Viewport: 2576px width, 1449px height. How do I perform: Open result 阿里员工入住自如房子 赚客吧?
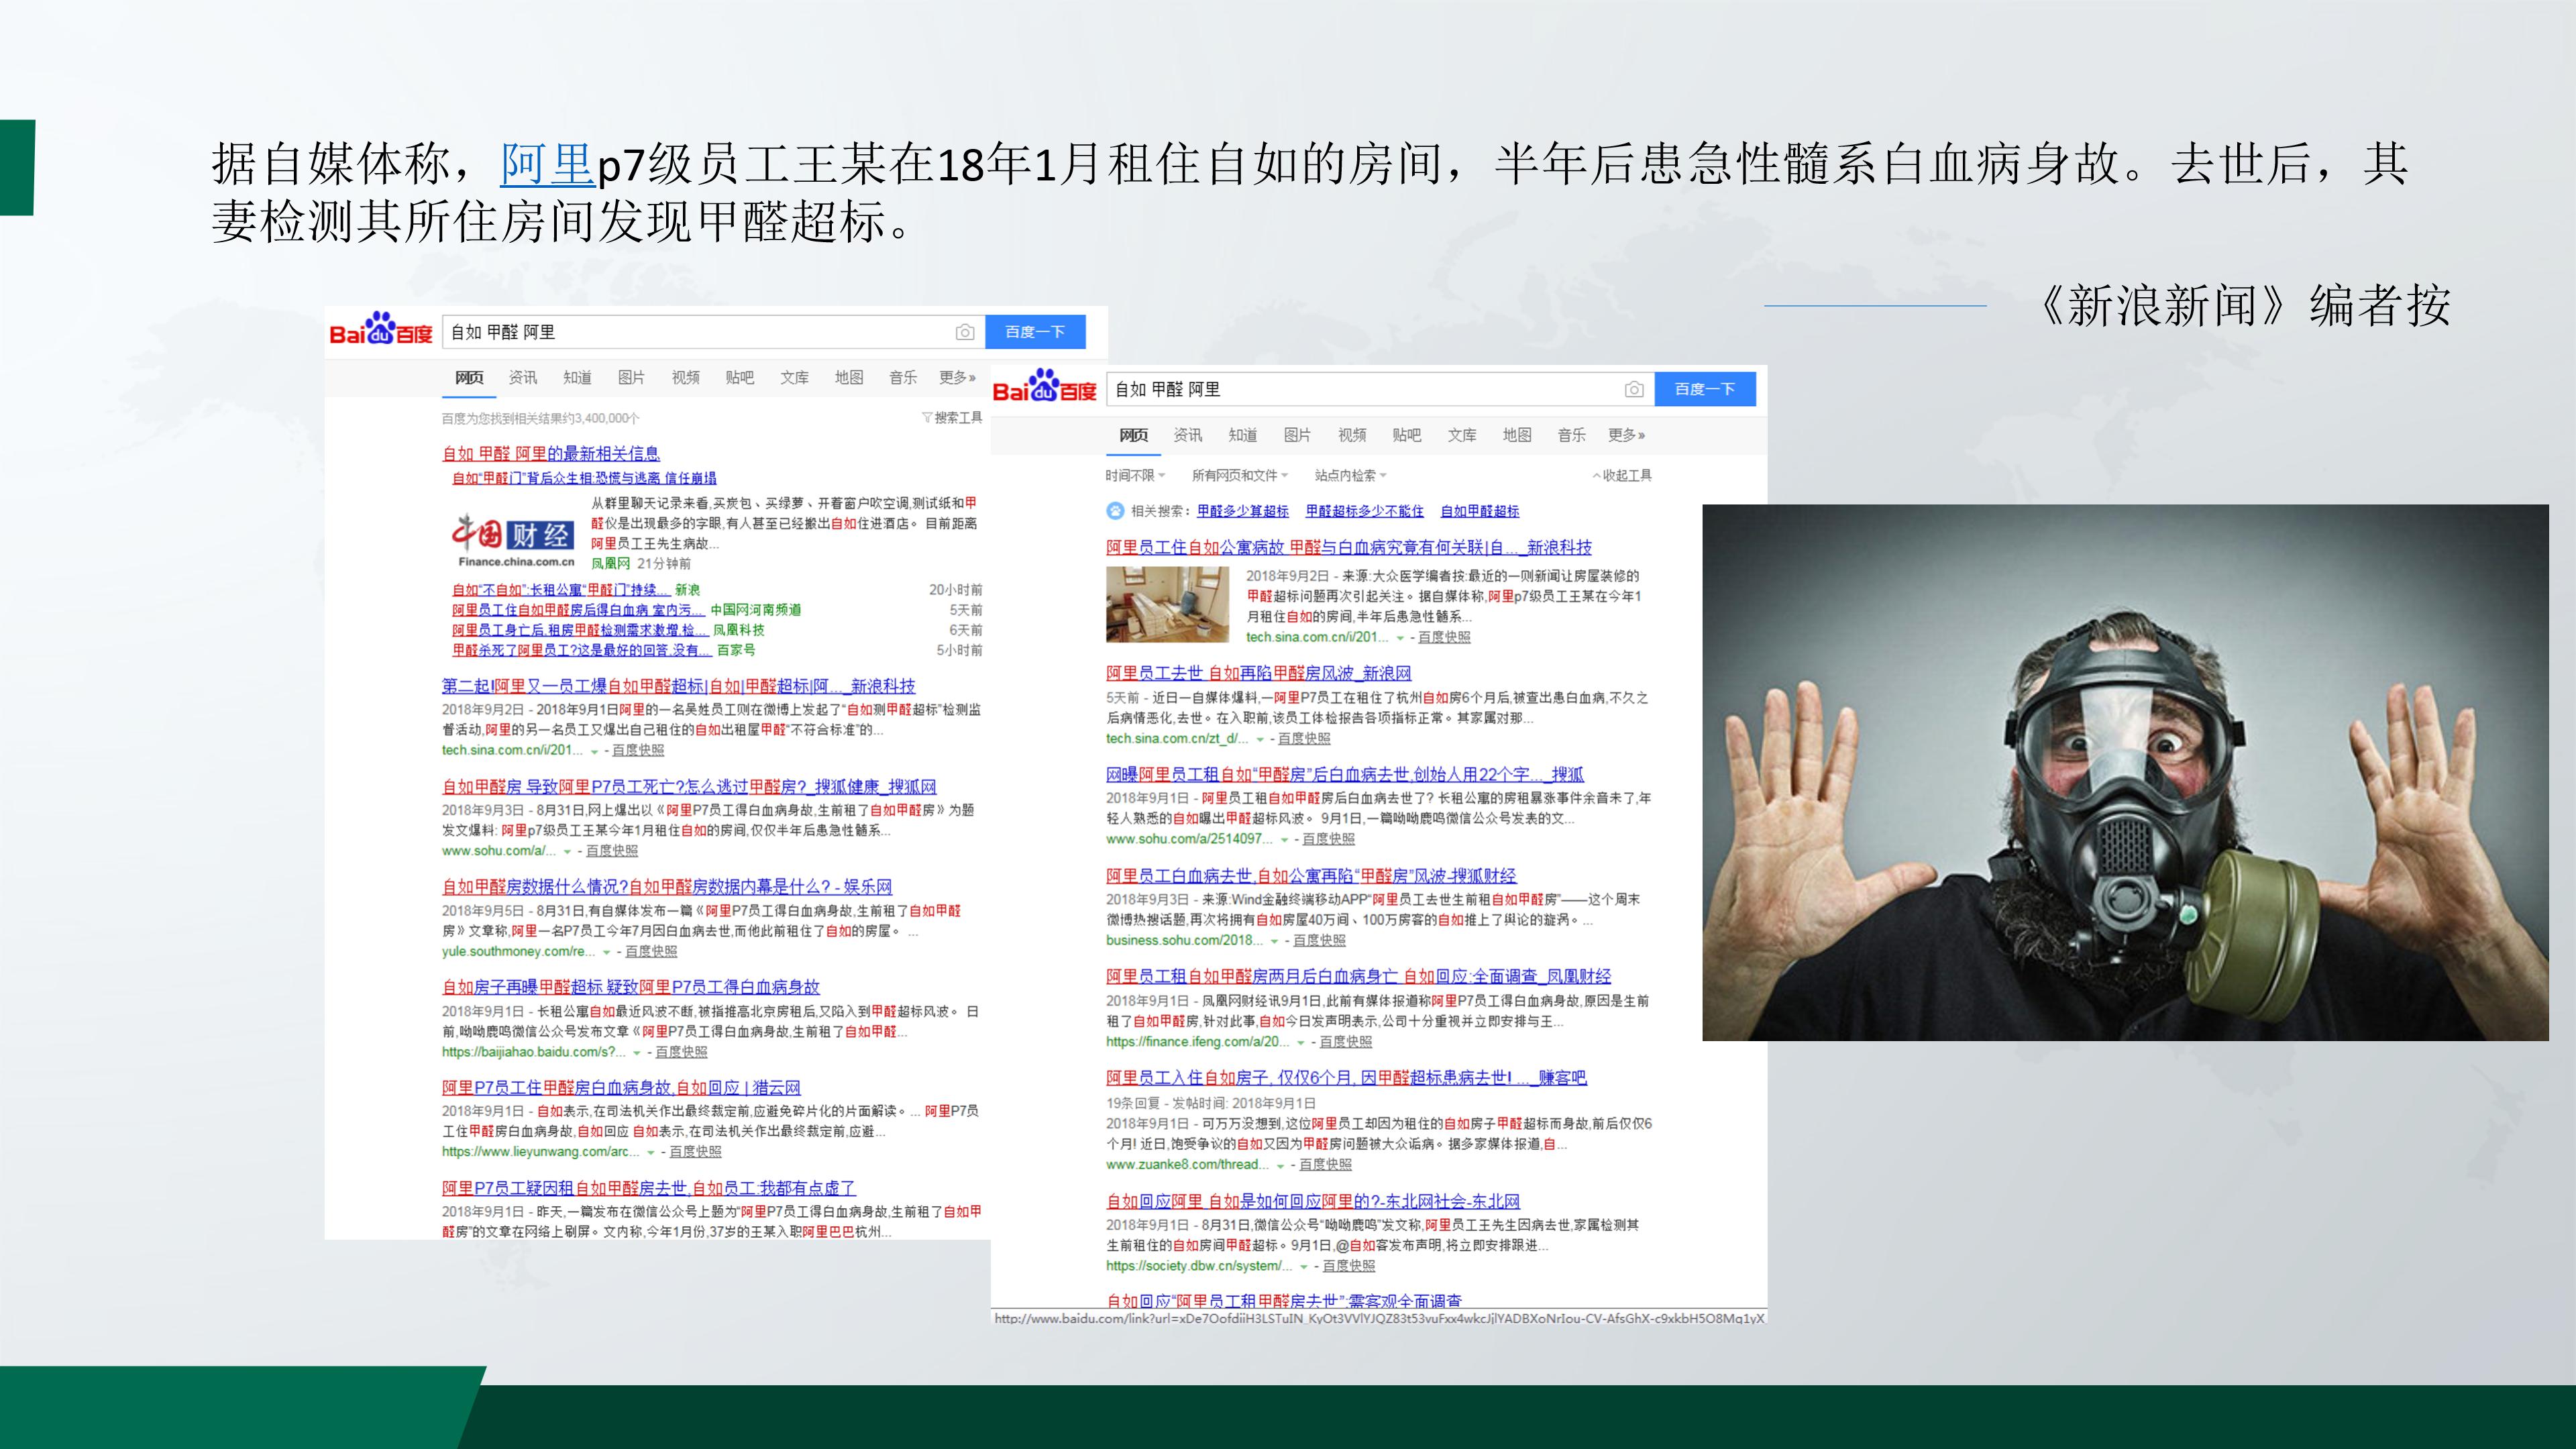[x=1346, y=1078]
